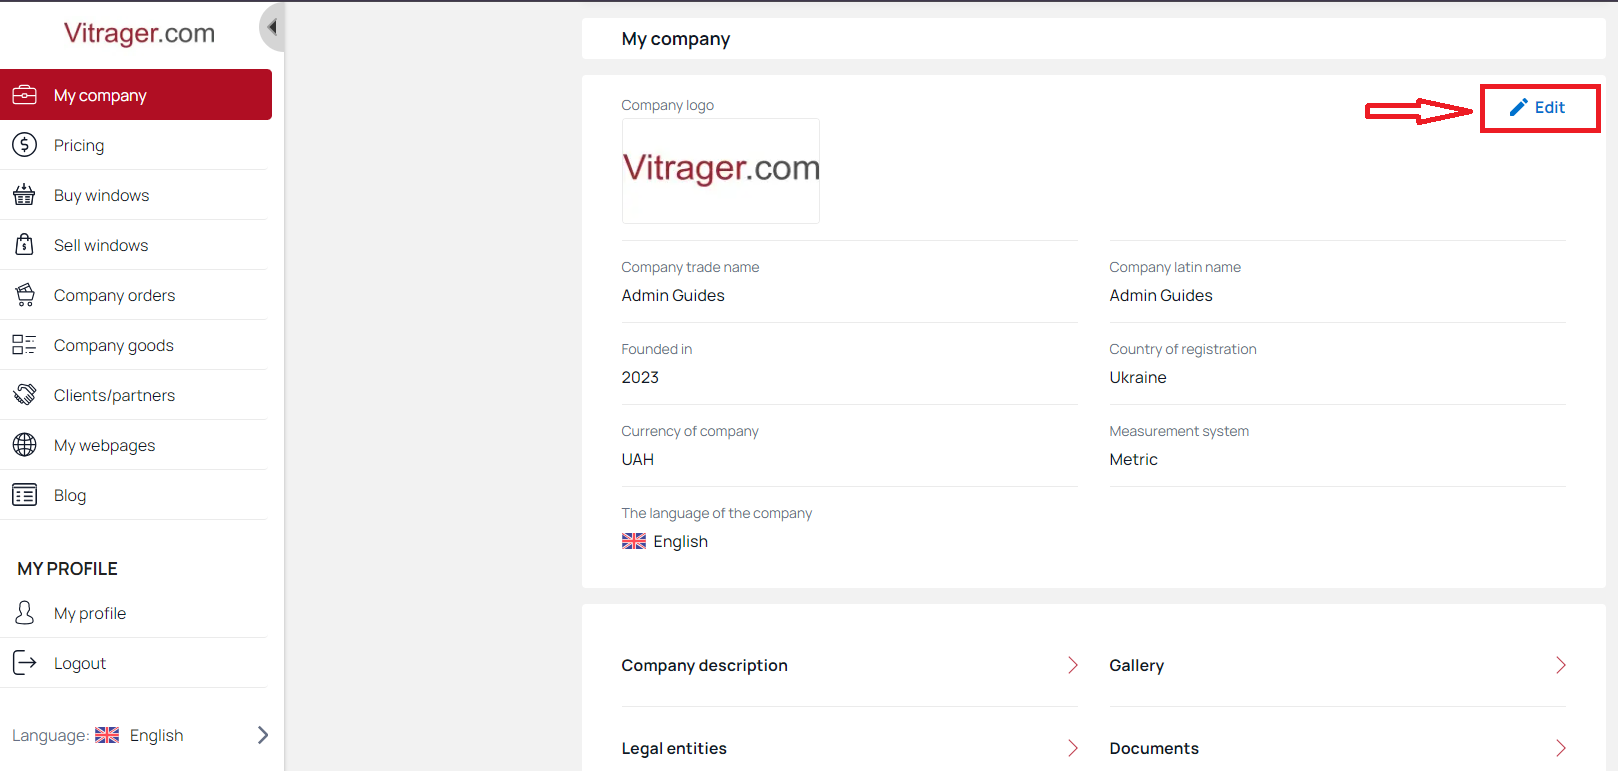Open the Blog icon in sidebar
The height and width of the screenshot is (773, 1618).
pos(25,495)
